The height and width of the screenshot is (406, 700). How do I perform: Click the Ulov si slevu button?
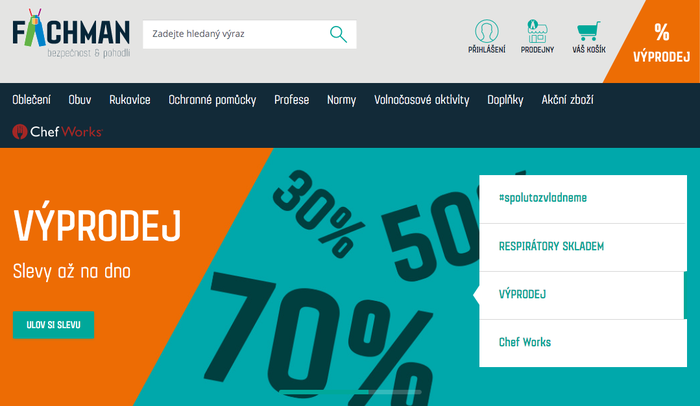[54, 325]
